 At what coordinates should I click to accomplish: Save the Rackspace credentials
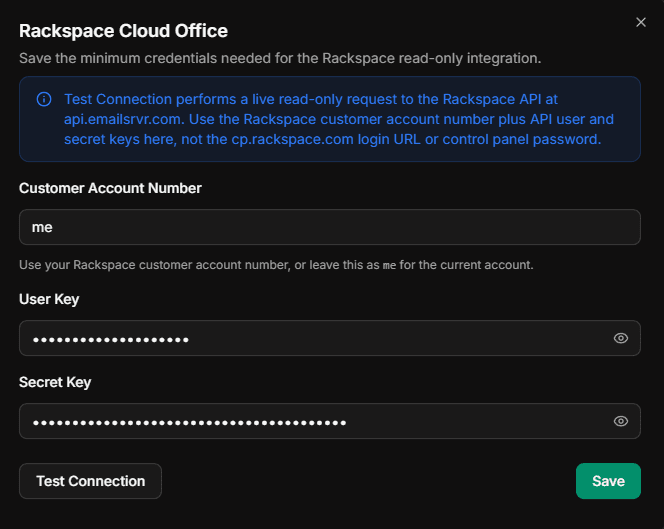tap(608, 481)
